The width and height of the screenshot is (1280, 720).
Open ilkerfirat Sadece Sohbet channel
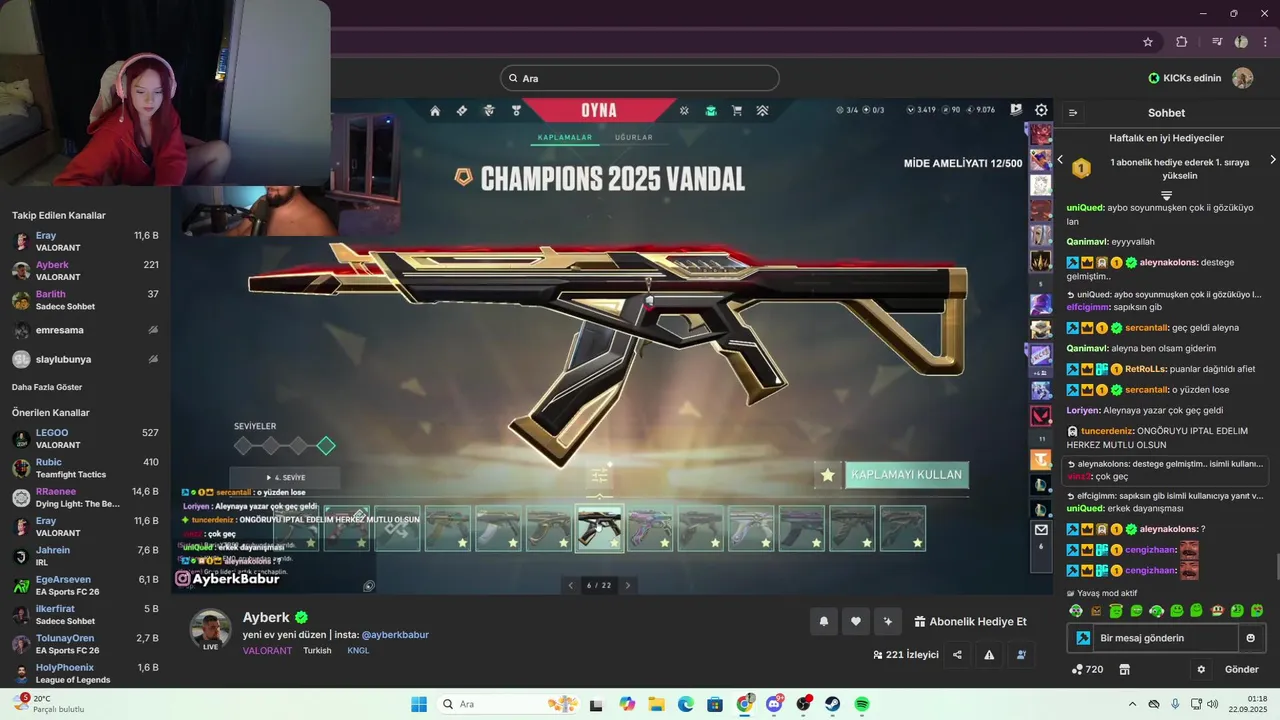pyautogui.click(x=85, y=614)
